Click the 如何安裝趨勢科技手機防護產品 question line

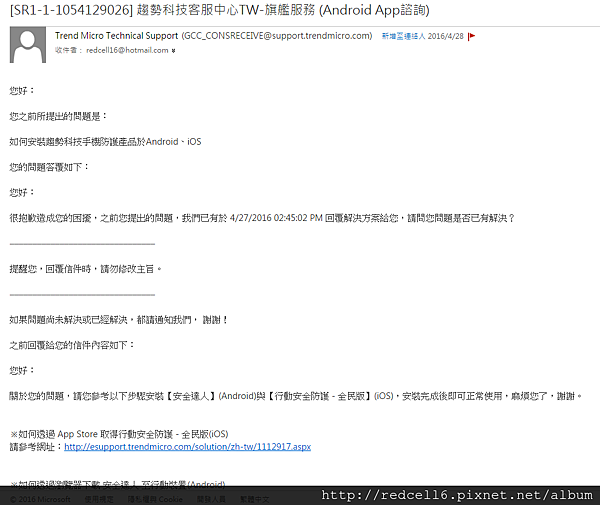(x=105, y=142)
